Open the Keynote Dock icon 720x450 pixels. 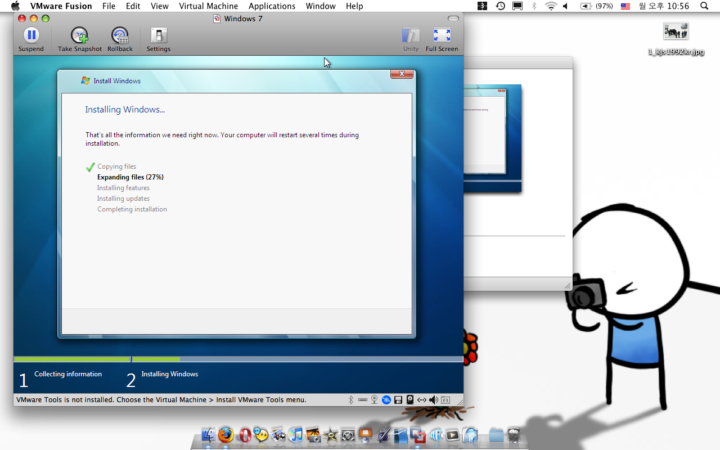click(x=366, y=434)
